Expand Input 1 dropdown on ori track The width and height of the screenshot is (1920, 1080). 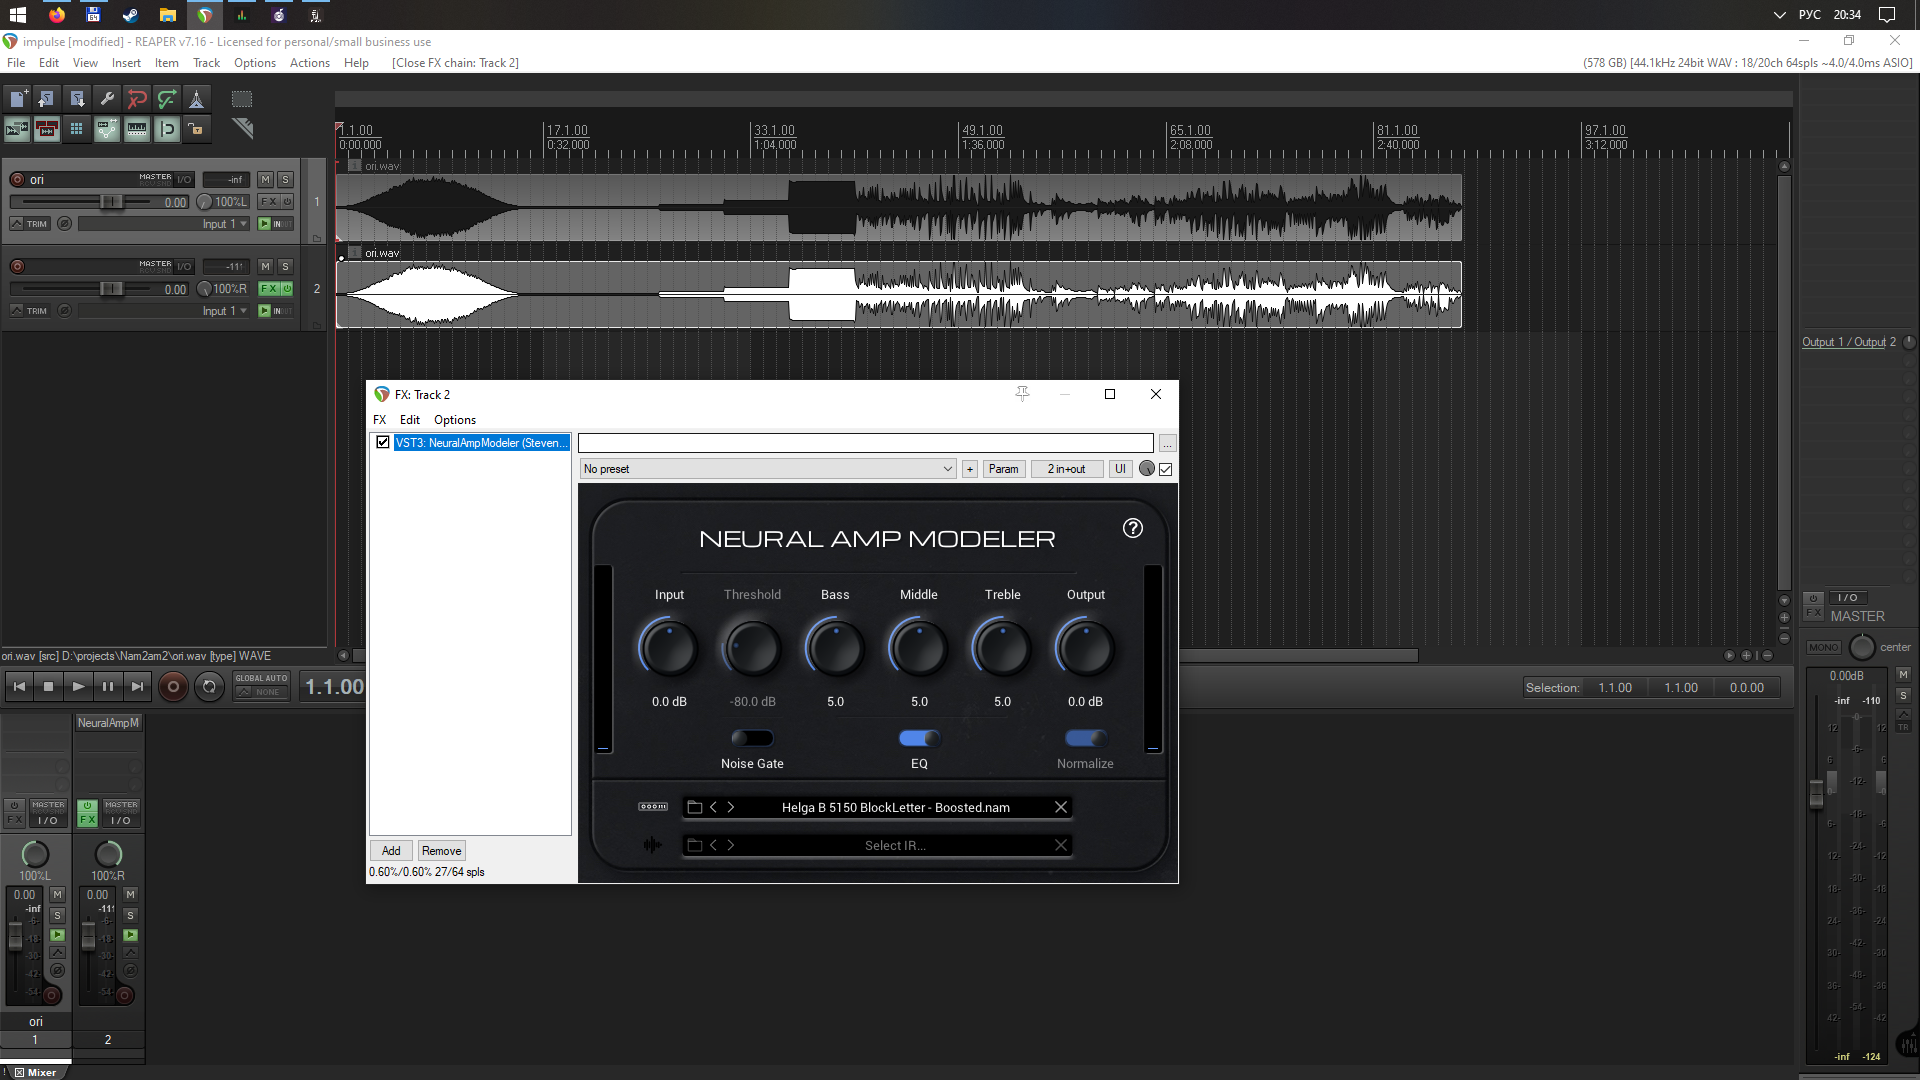[x=224, y=224]
